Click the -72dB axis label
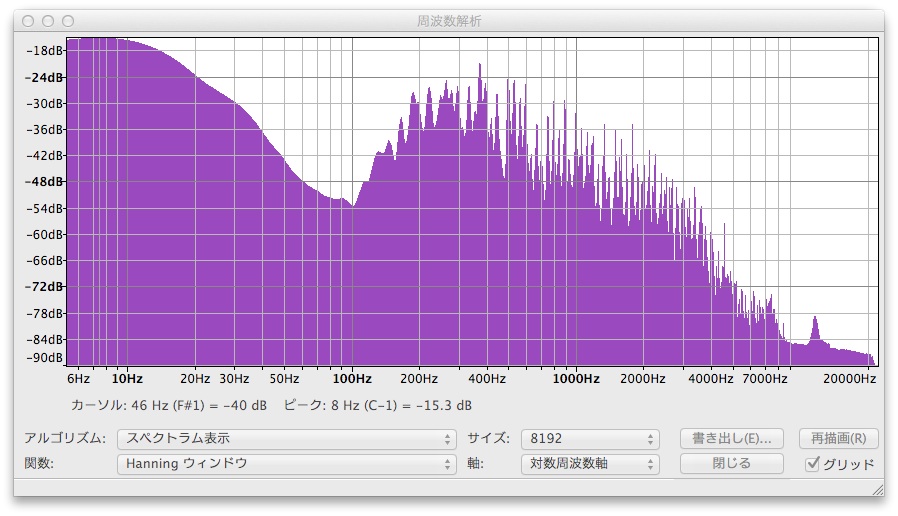Viewport: 898px width, 516px height. [44, 286]
